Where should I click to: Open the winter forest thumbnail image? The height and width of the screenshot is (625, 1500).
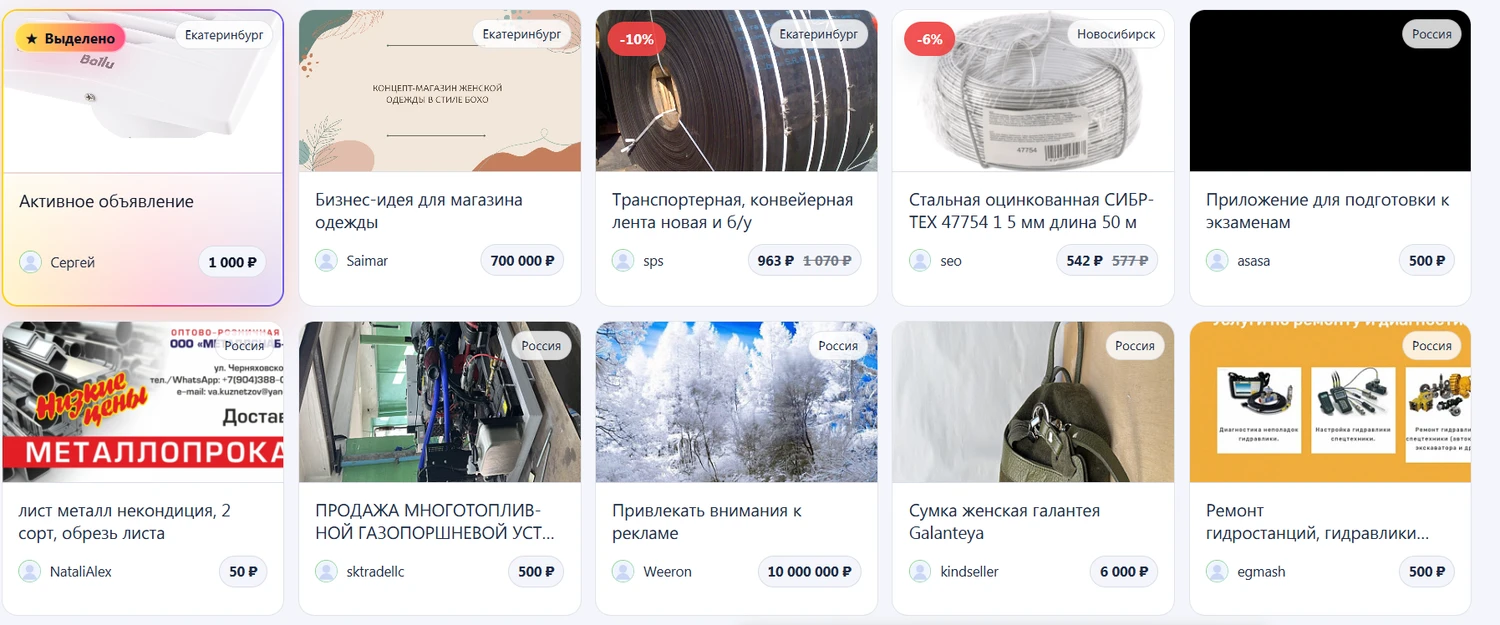[x=737, y=402]
